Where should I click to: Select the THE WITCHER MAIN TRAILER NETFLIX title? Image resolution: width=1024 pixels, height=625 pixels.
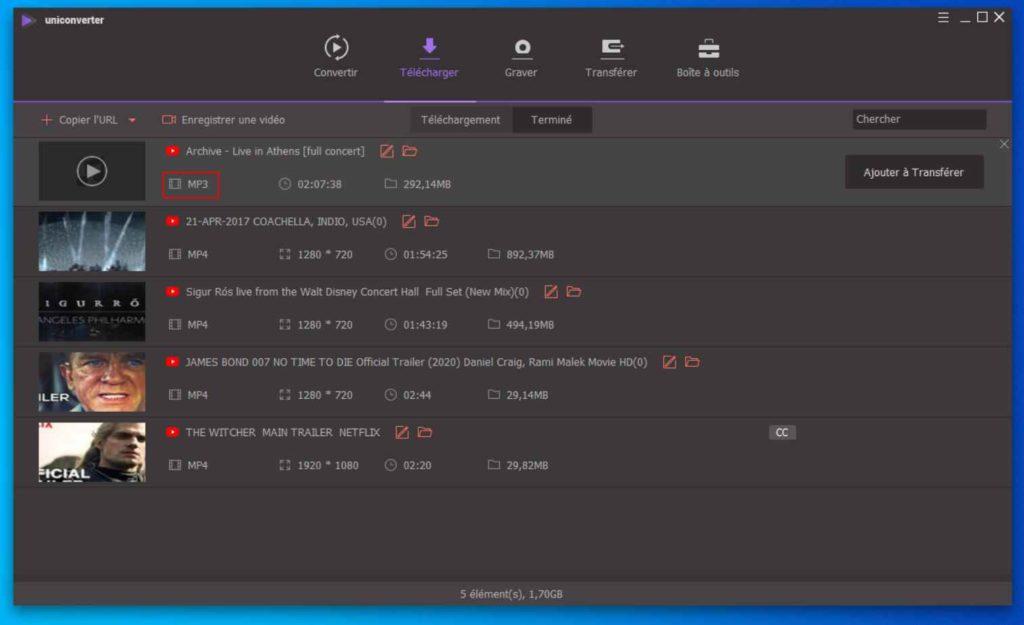(283, 433)
